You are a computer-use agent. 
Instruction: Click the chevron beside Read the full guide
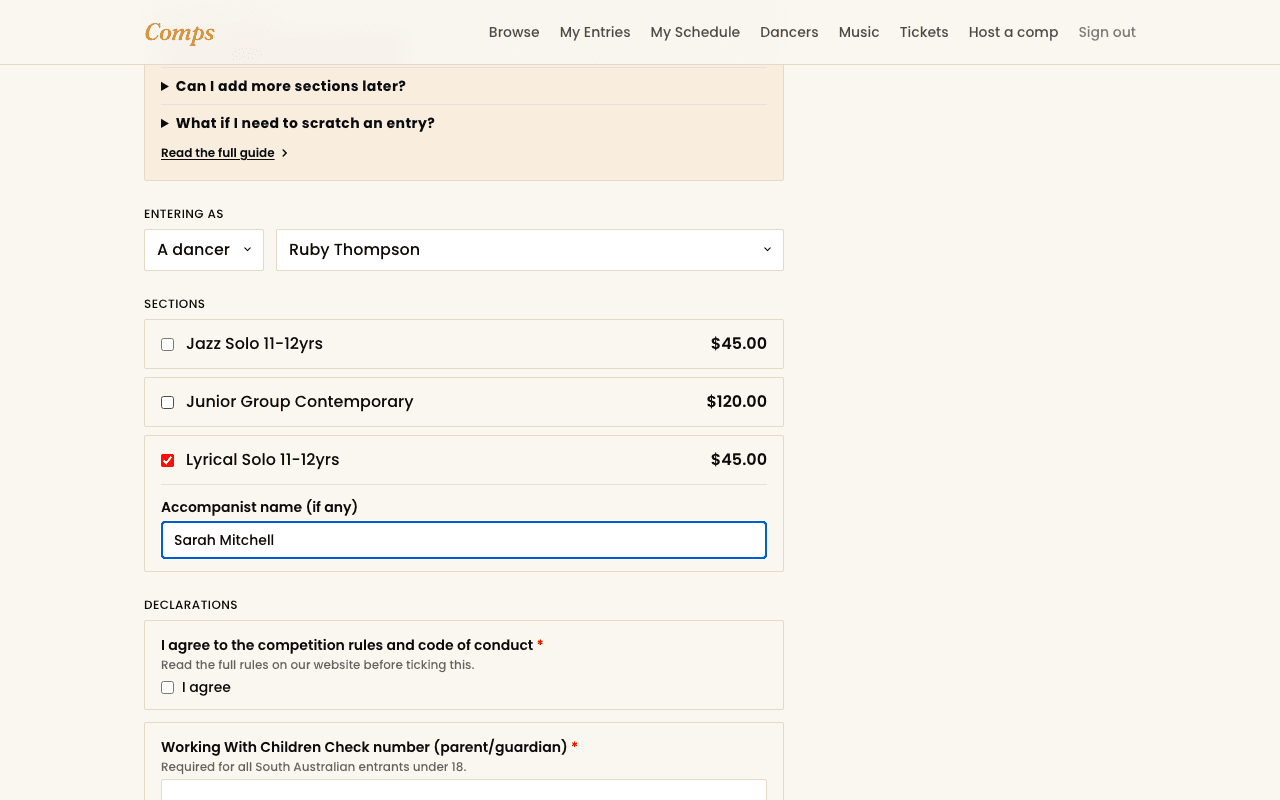pos(285,153)
